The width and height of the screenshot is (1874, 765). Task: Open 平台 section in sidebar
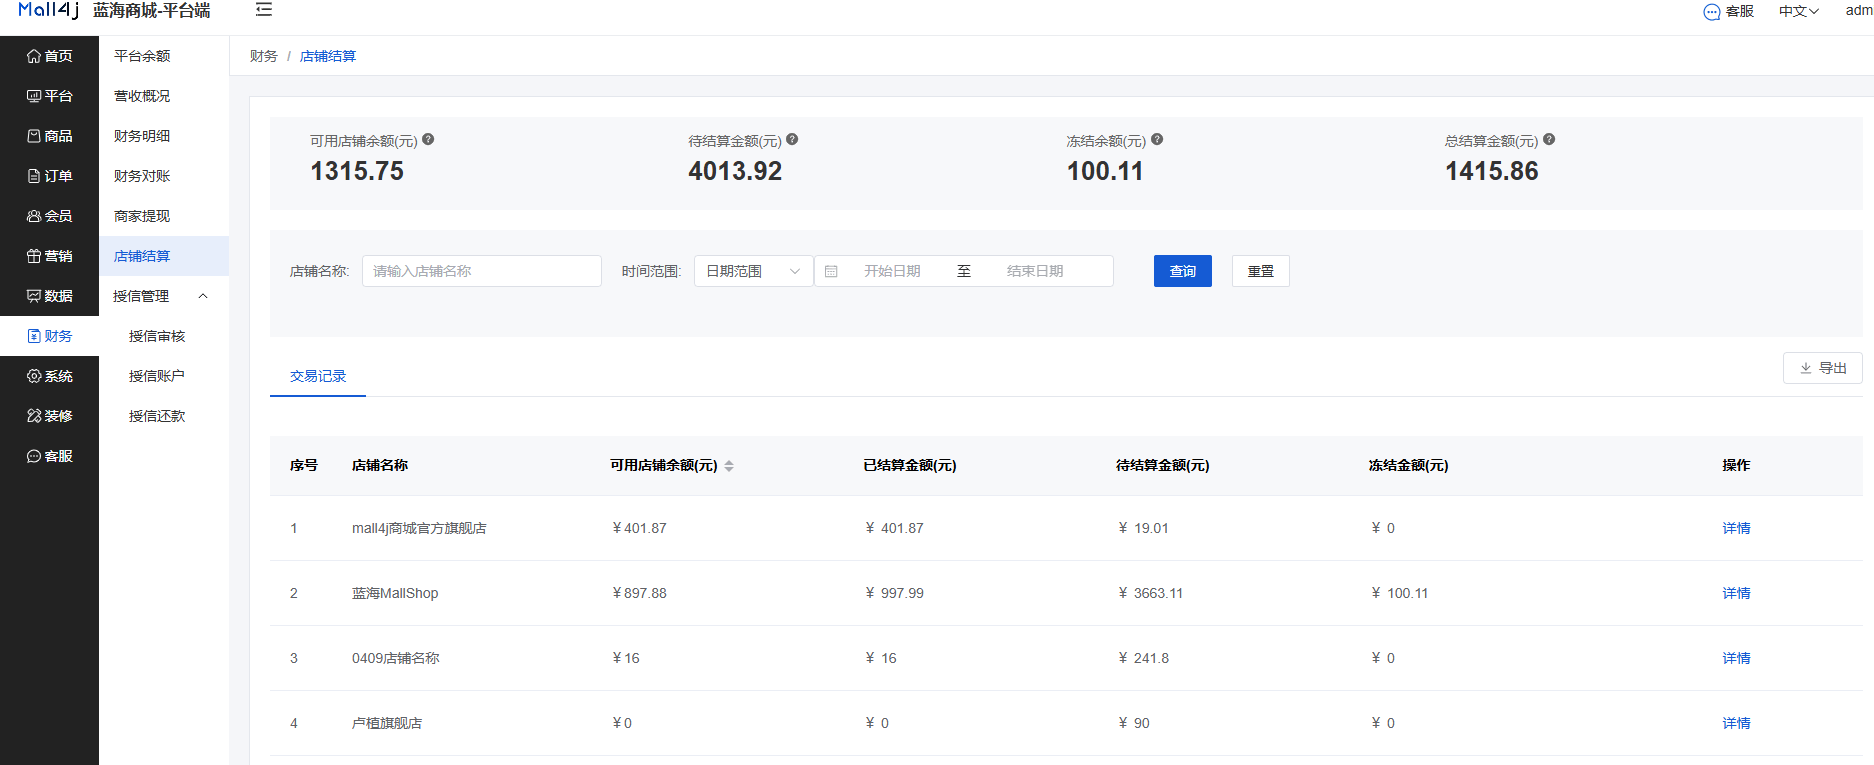tap(49, 96)
